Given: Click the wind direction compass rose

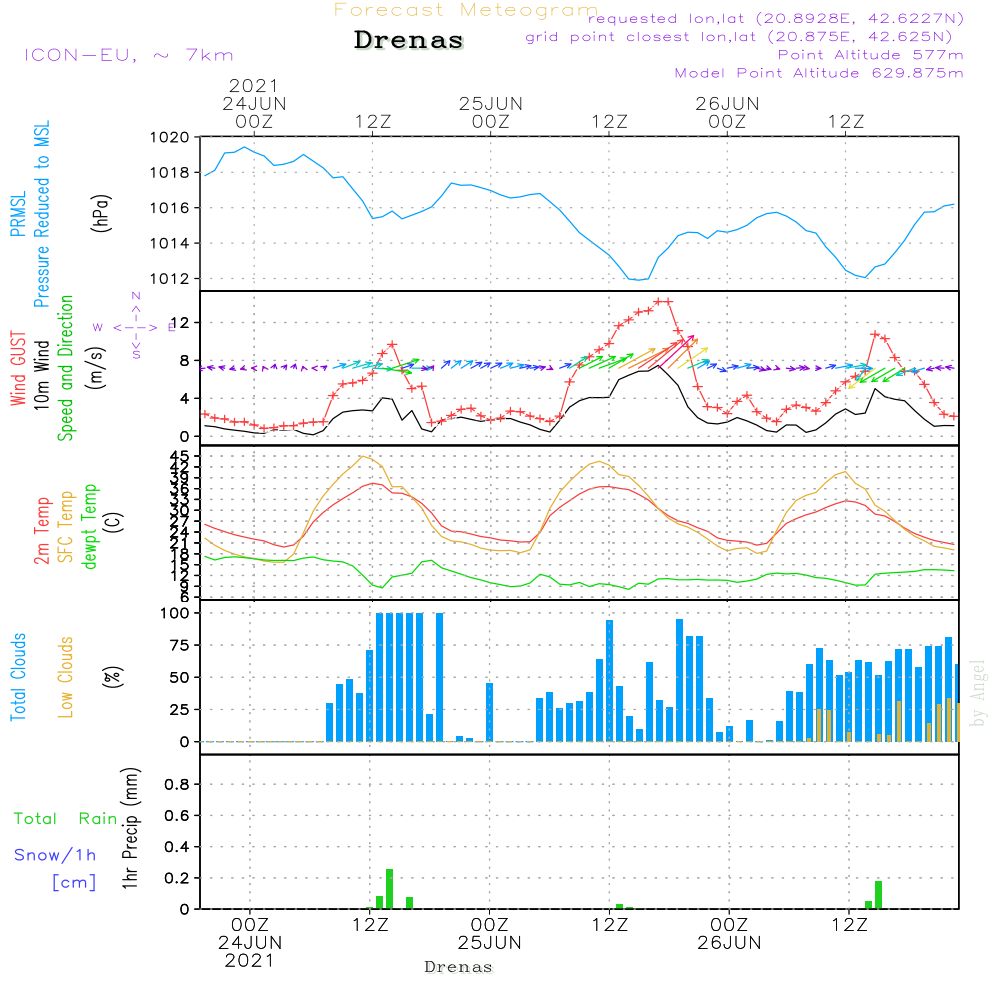Looking at the screenshot, I should pos(135,326).
